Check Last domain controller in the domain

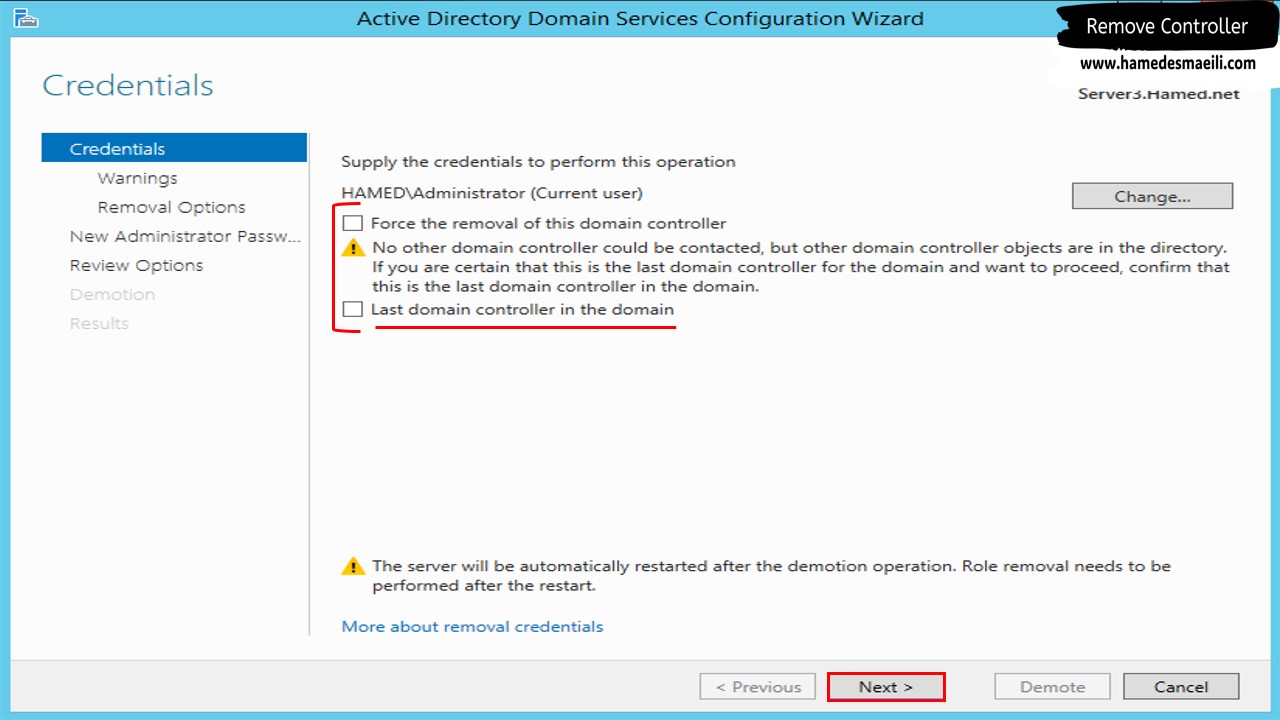352,310
